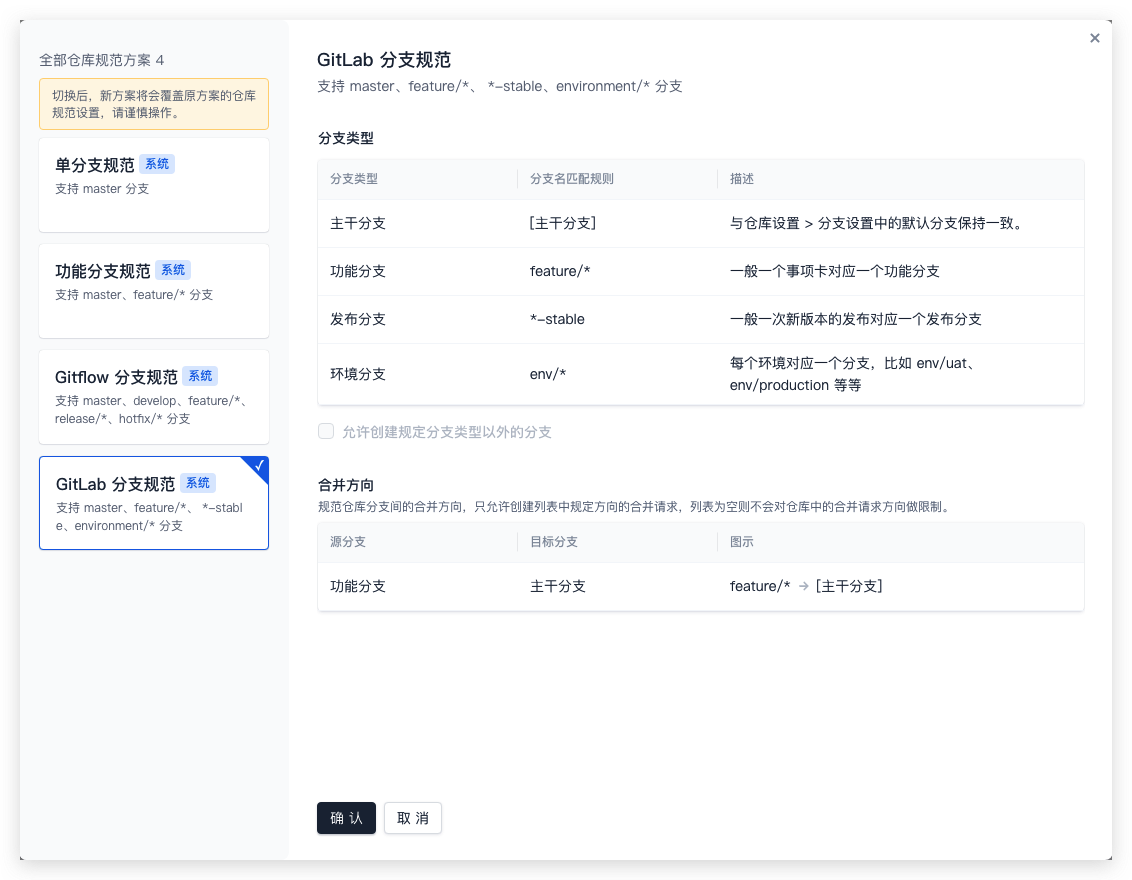
Task: Confirm with the 确认 button
Action: (347, 818)
